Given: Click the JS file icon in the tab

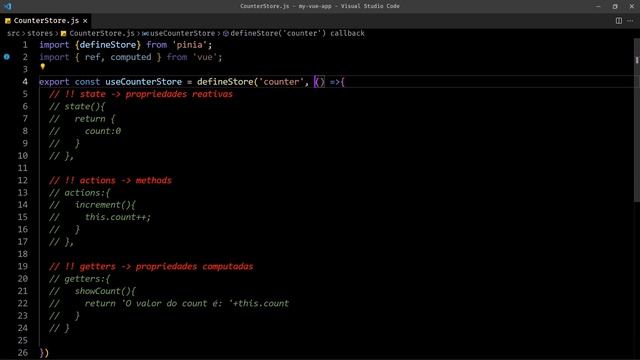Looking at the screenshot, I should point(8,21).
